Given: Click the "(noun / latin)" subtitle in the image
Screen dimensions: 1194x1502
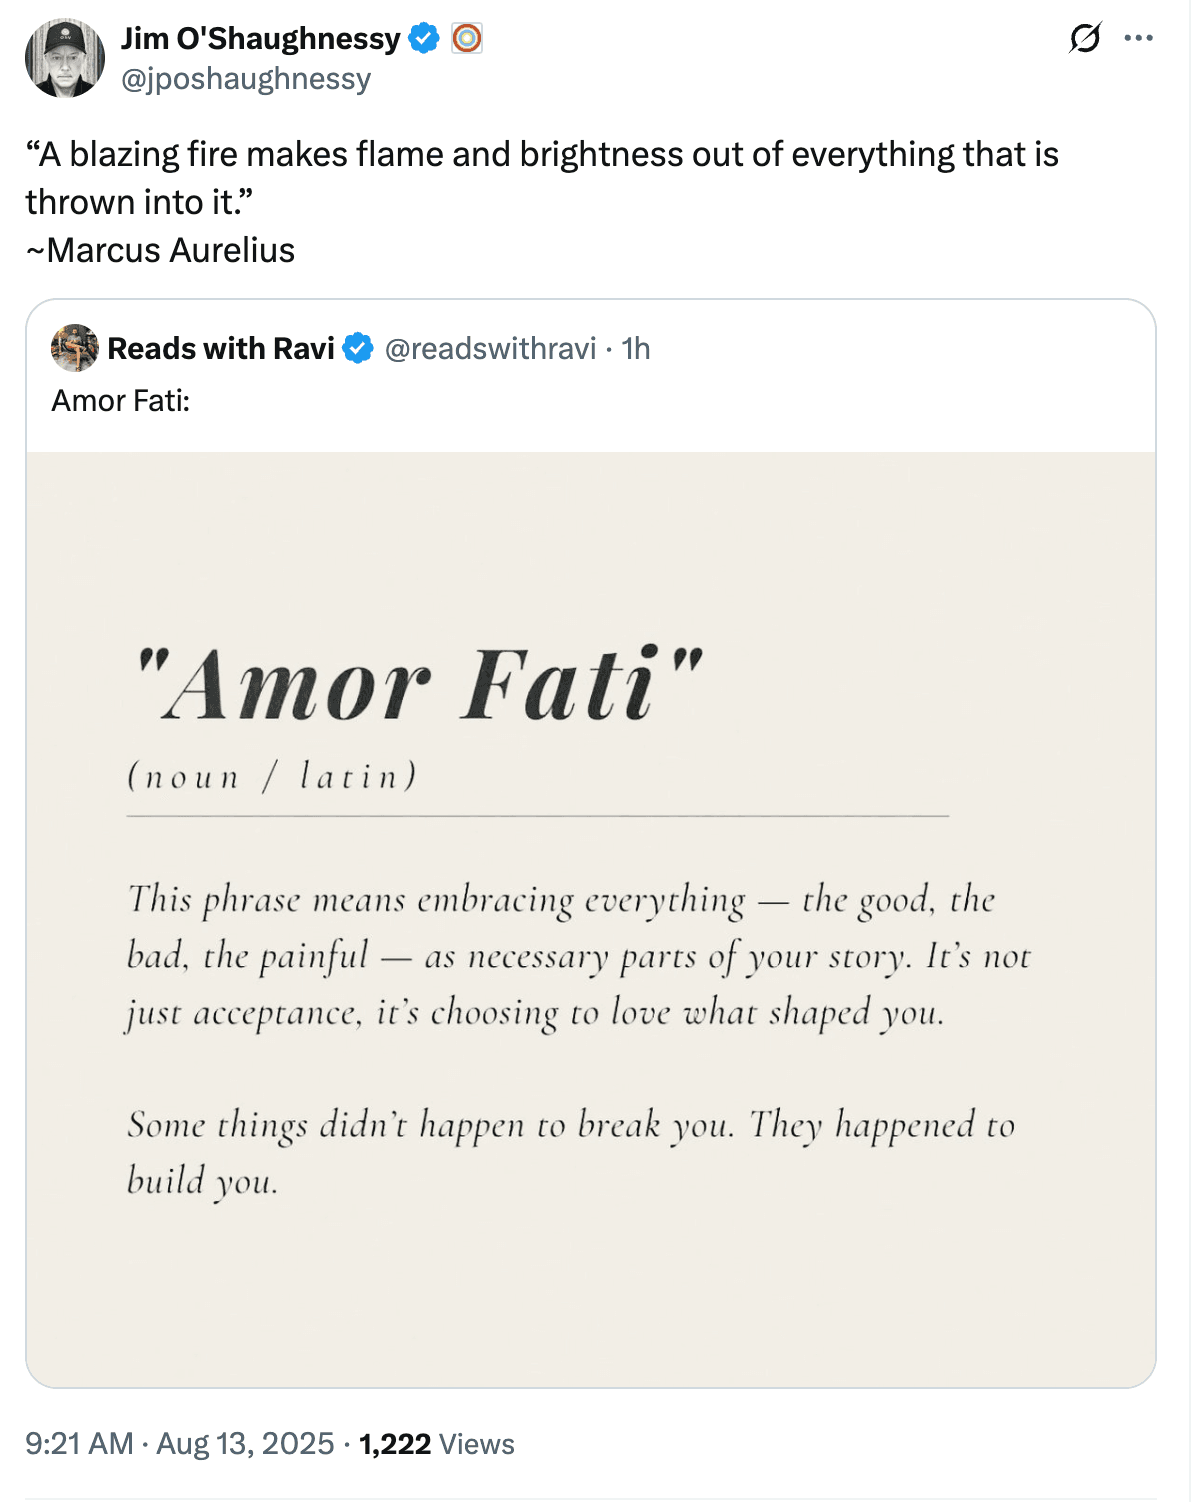Looking at the screenshot, I should coord(272,777).
